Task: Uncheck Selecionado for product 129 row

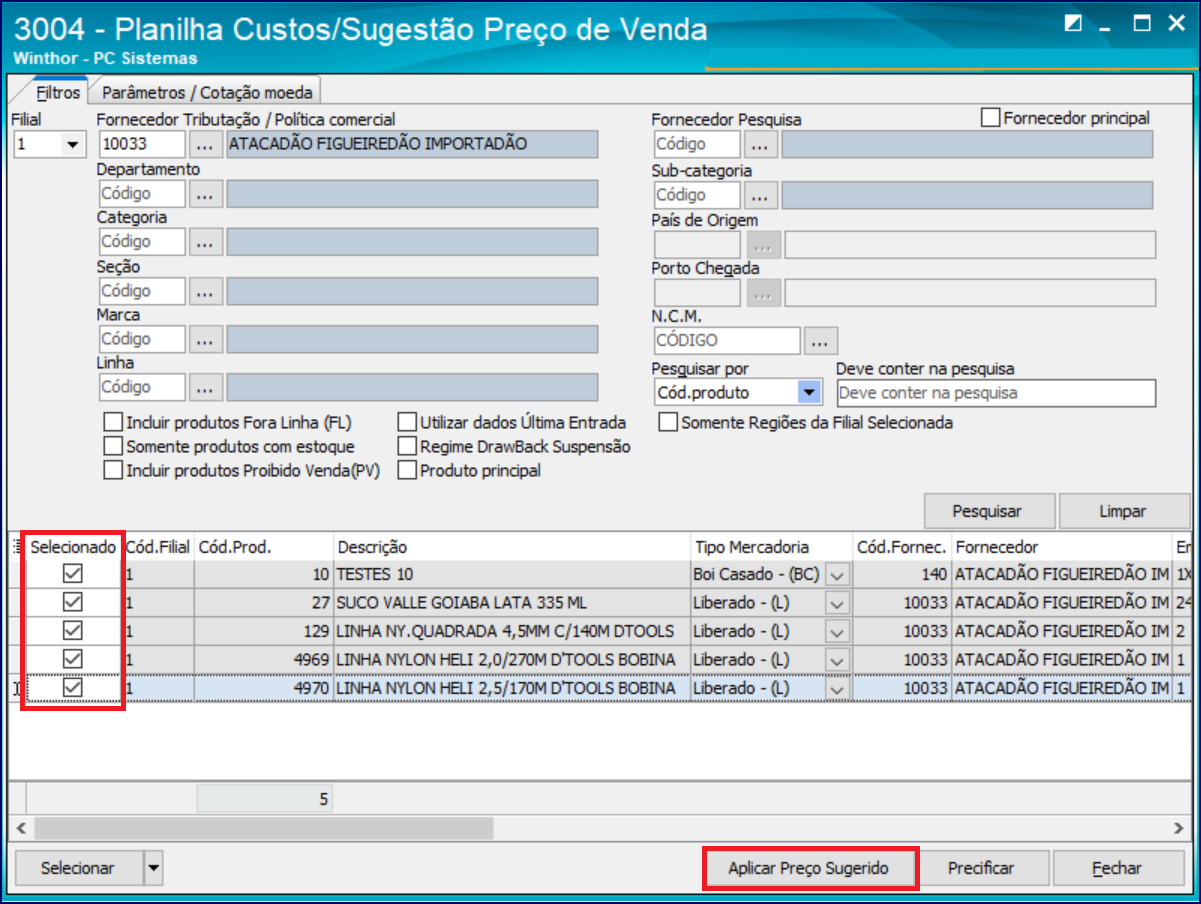Action: tap(73, 632)
